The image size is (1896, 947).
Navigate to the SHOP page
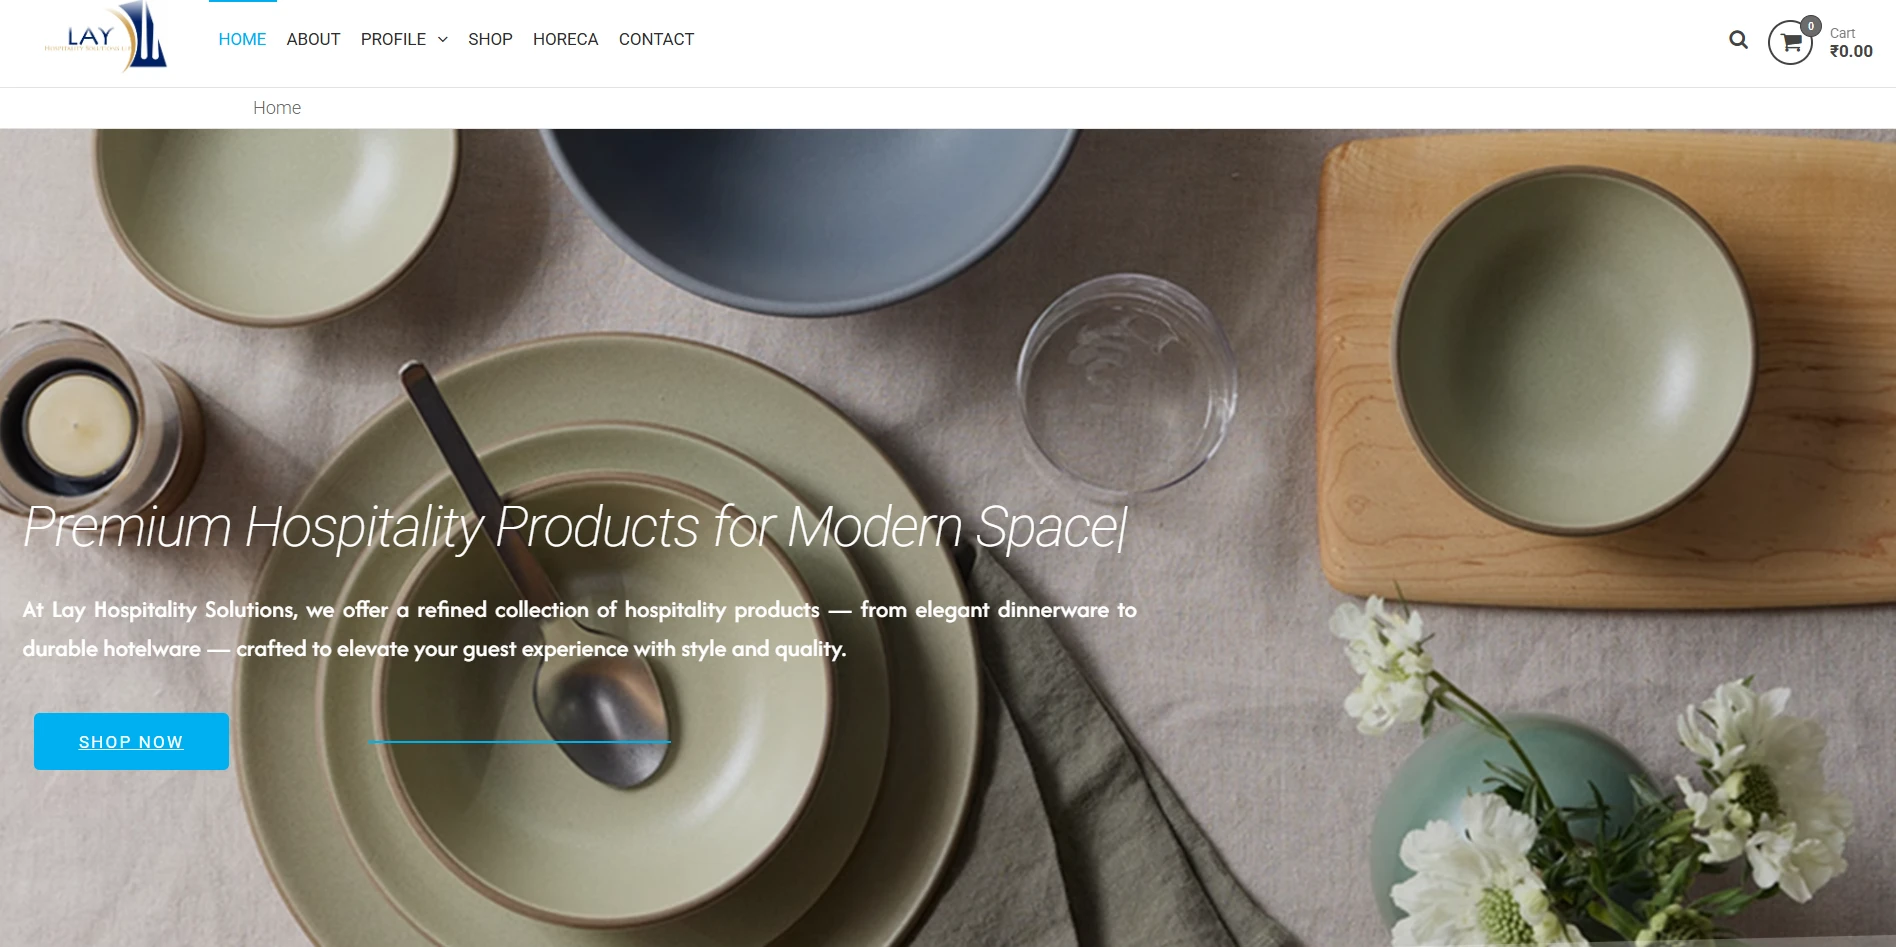(x=490, y=39)
